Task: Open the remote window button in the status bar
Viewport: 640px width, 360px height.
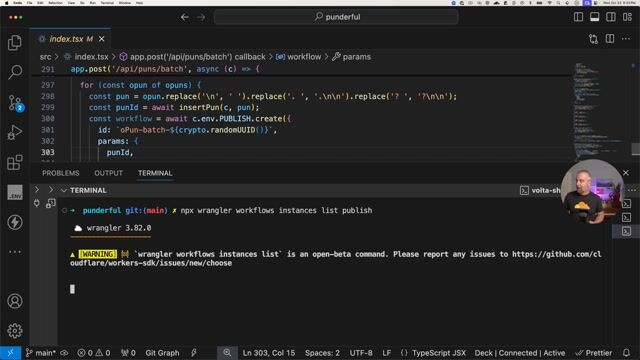Action: (11, 353)
